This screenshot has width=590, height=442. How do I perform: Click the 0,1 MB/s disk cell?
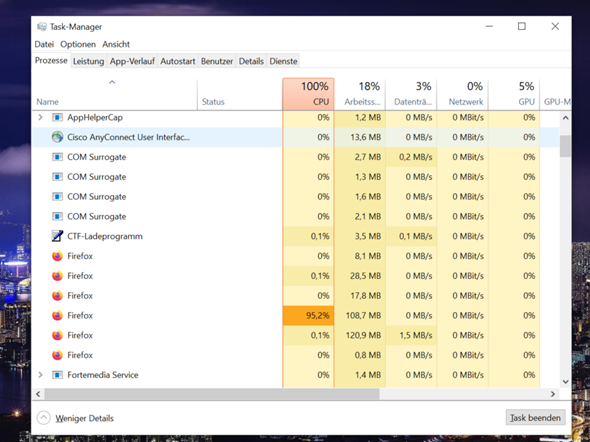pos(411,236)
